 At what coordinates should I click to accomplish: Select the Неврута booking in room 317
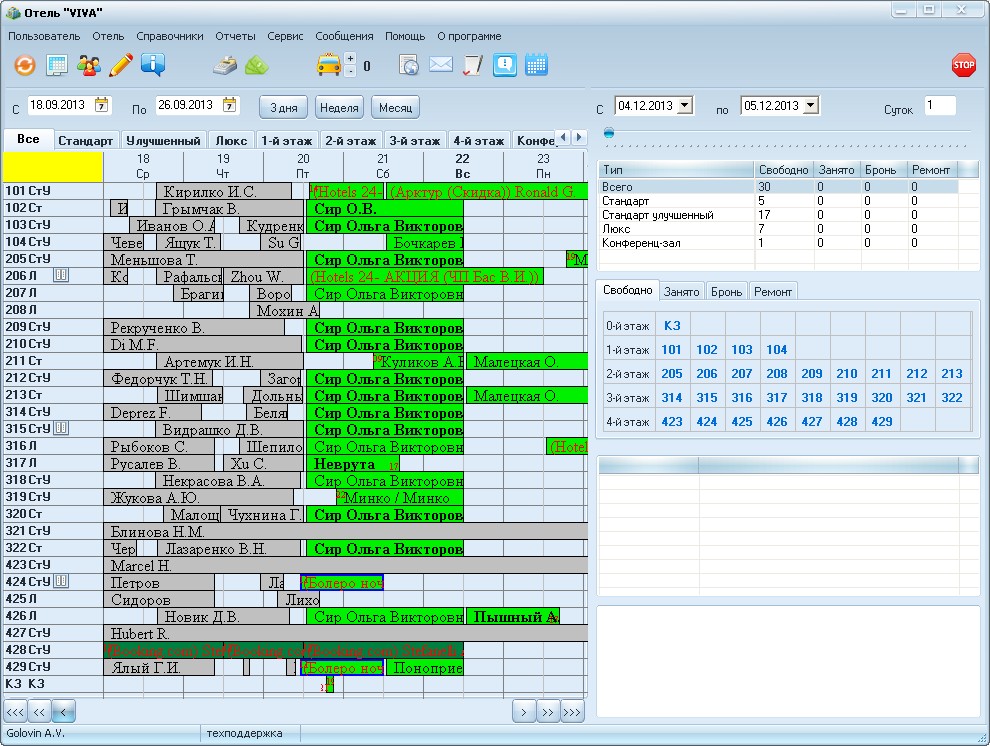(353, 464)
